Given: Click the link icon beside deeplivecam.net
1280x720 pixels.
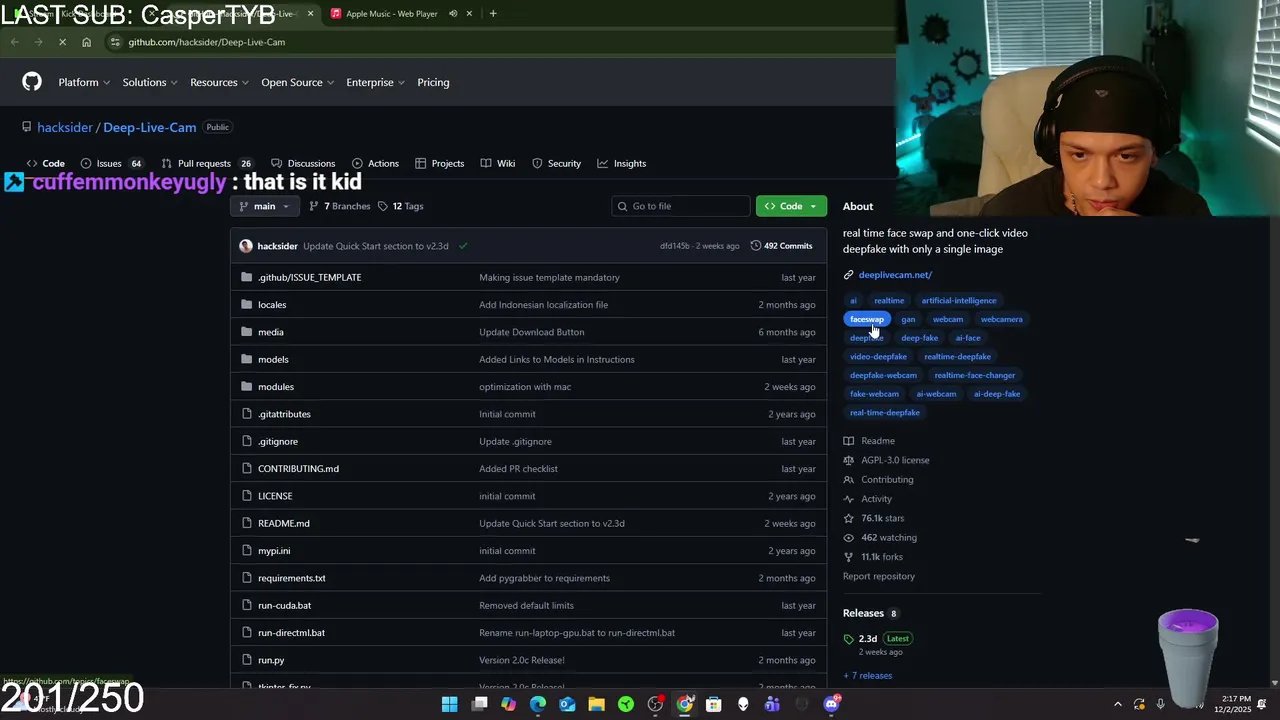Looking at the screenshot, I should (848, 275).
